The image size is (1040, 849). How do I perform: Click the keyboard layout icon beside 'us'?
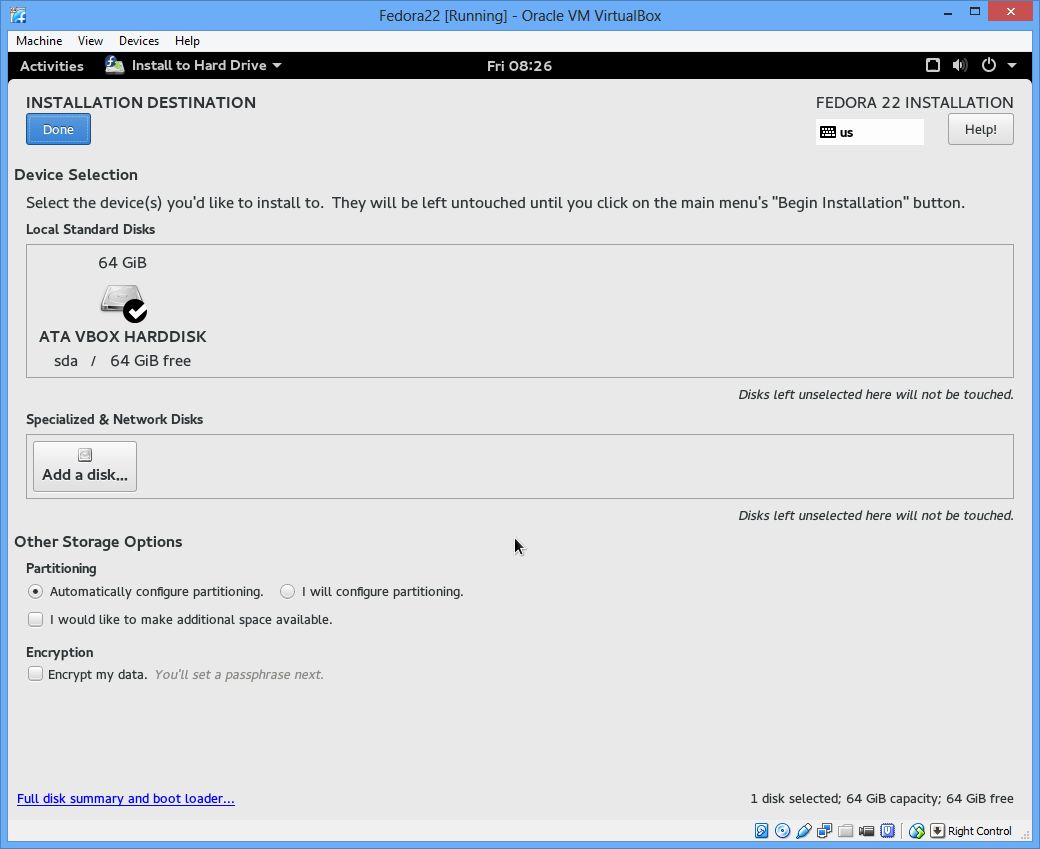828,132
